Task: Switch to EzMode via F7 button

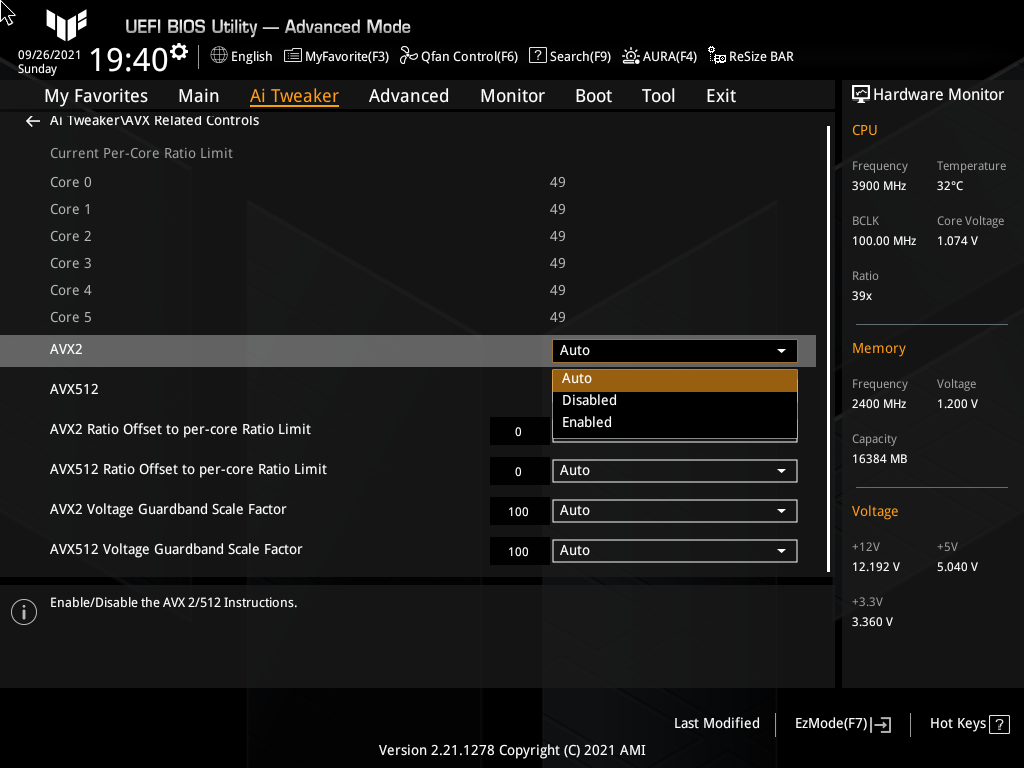Action: pos(841,723)
